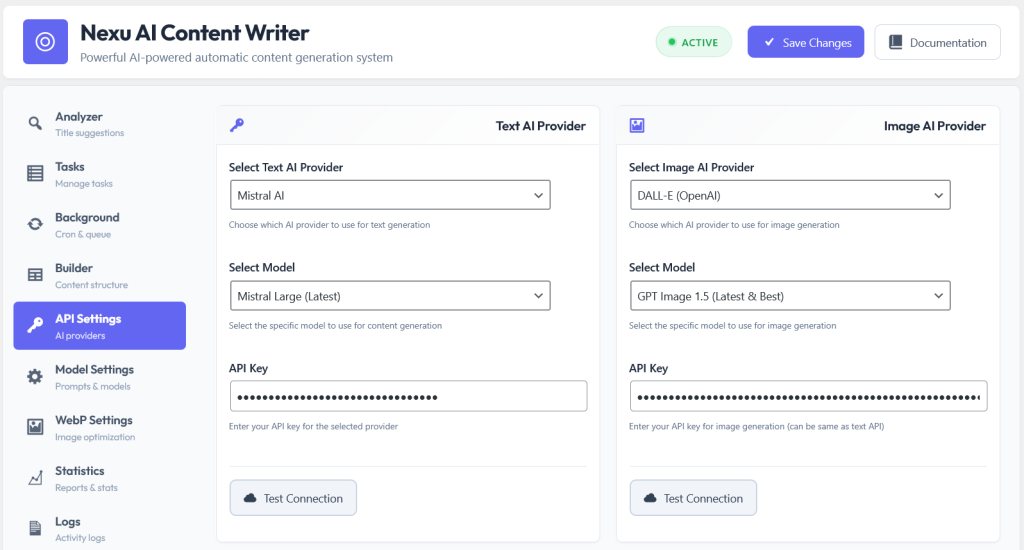Click the Tasks list icon
The image size is (1024, 550).
point(35,173)
